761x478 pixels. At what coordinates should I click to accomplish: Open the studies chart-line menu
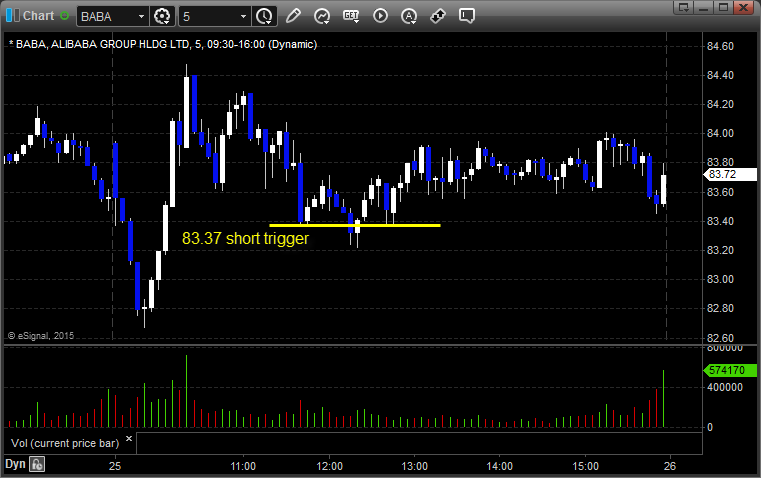pyautogui.click(x=322, y=16)
